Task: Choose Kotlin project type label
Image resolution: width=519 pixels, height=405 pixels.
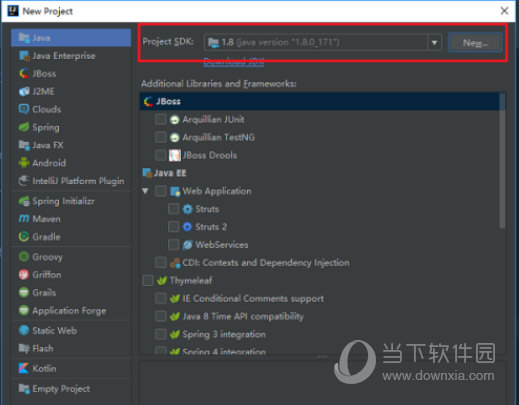Action: click(44, 369)
